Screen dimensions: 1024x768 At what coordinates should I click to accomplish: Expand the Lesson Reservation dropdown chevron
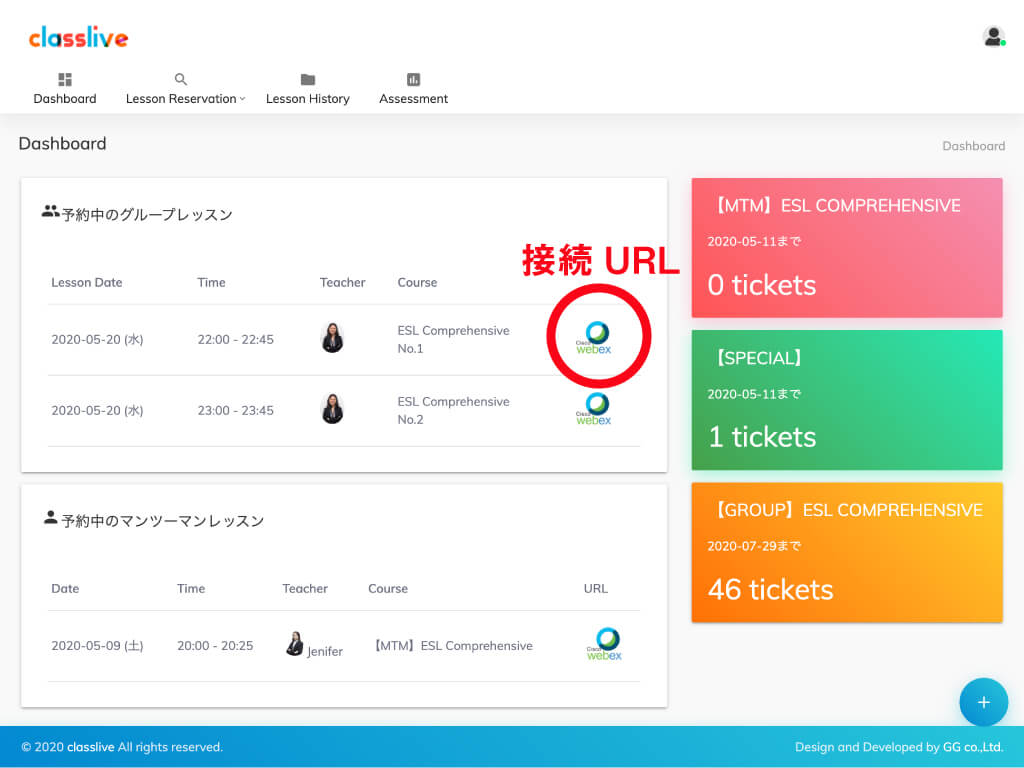(242, 99)
